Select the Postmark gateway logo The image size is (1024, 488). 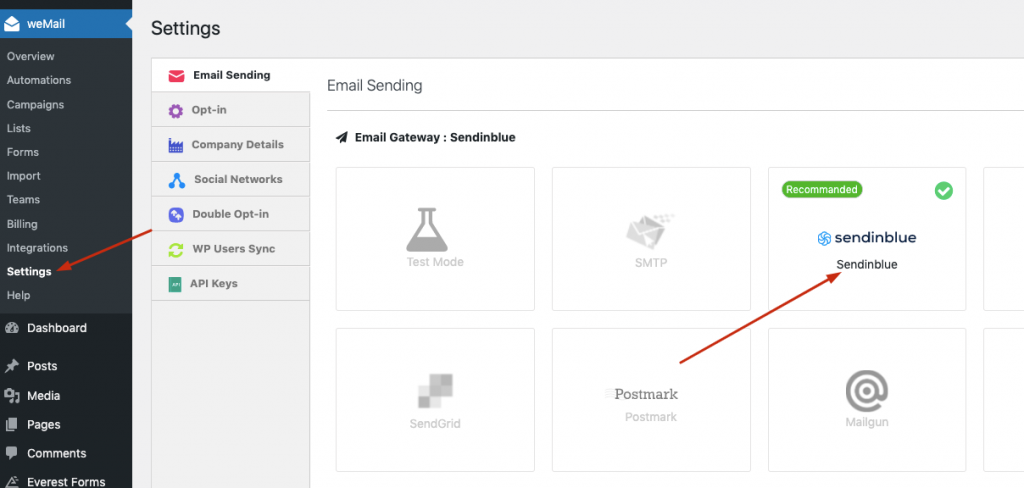pos(641,394)
